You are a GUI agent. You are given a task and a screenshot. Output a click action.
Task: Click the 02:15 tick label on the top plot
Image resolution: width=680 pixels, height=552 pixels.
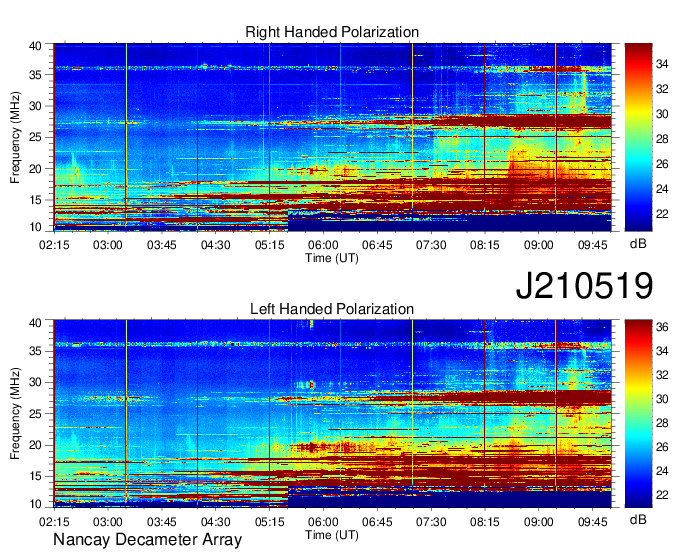[x=54, y=245]
